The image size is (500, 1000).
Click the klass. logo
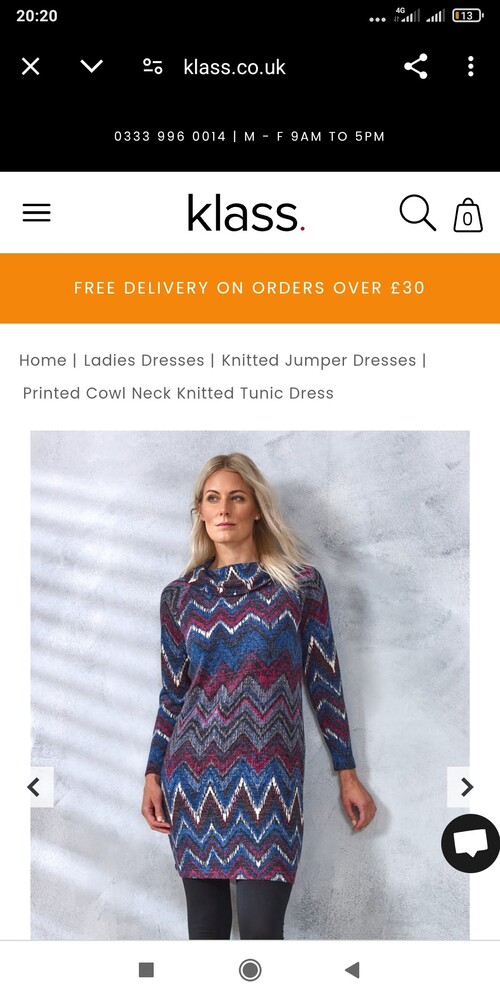[x=246, y=213]
